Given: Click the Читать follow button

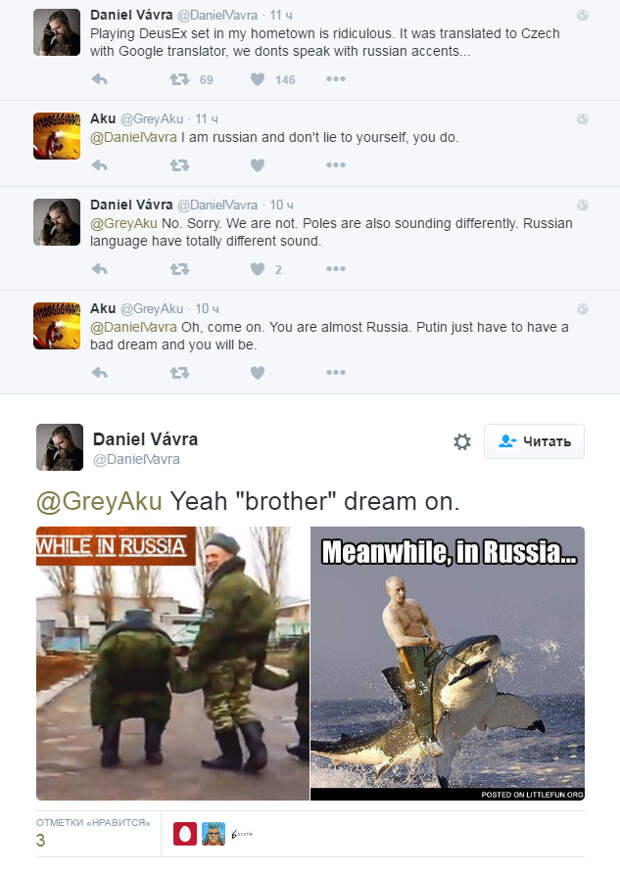Looking at the screenshot, I should tap(534, 442).
